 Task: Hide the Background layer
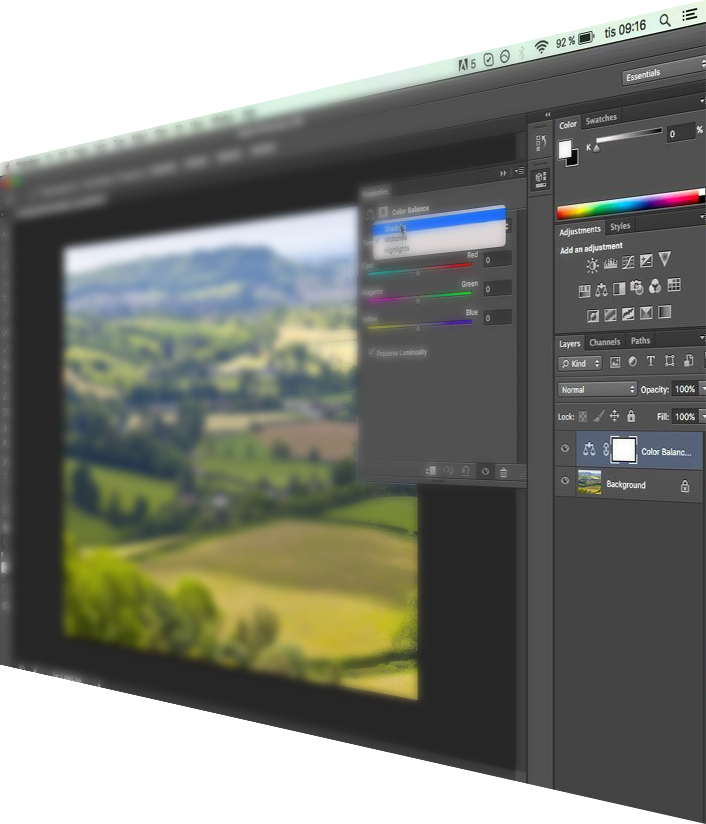565,480
